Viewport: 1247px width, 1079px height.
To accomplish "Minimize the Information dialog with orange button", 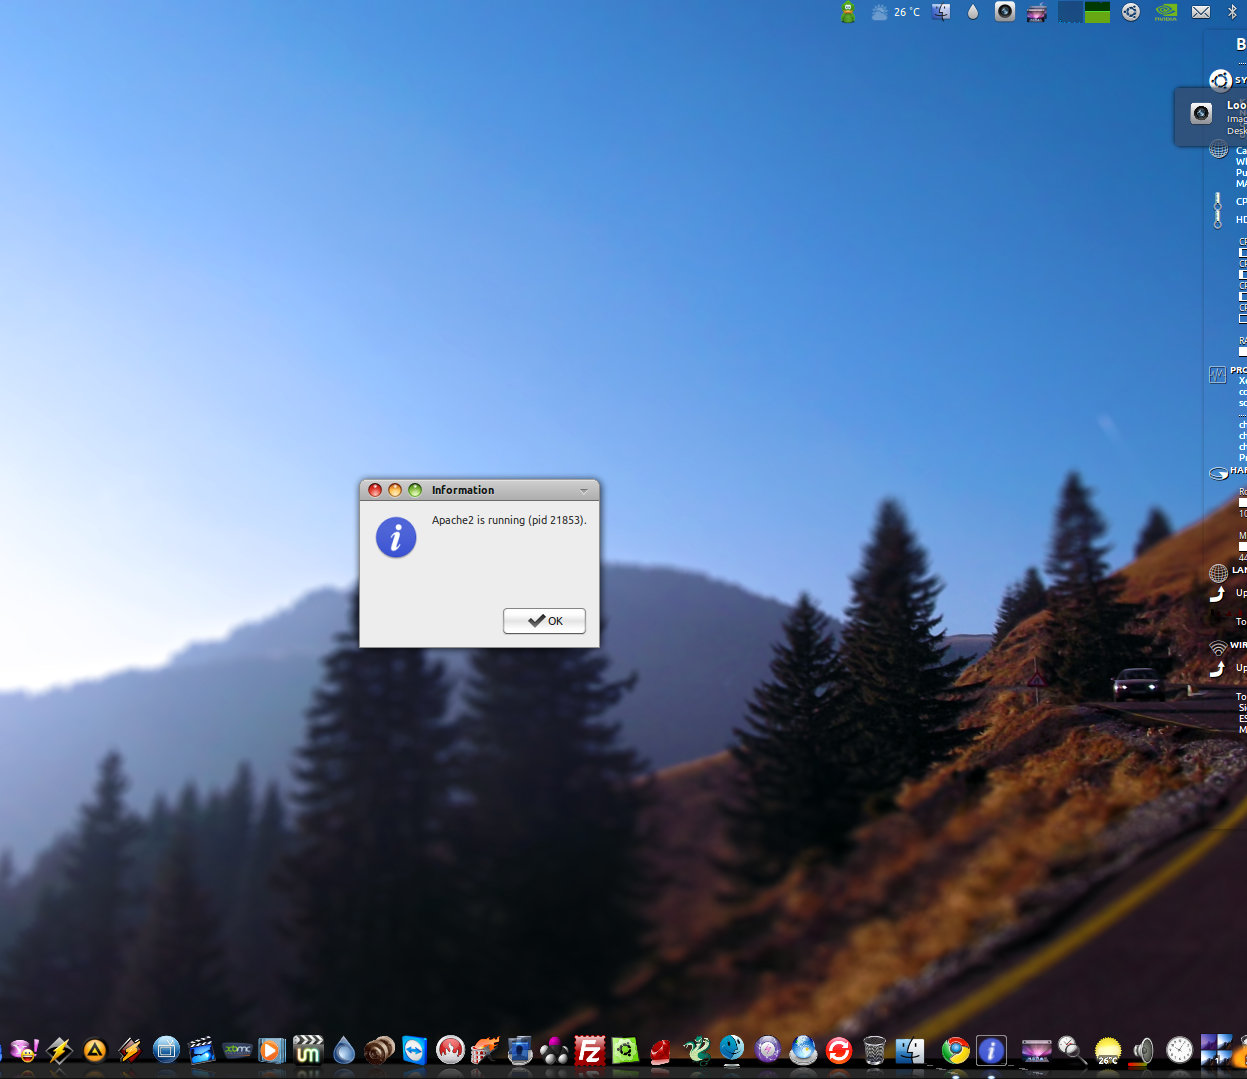I will click(395, 490).
